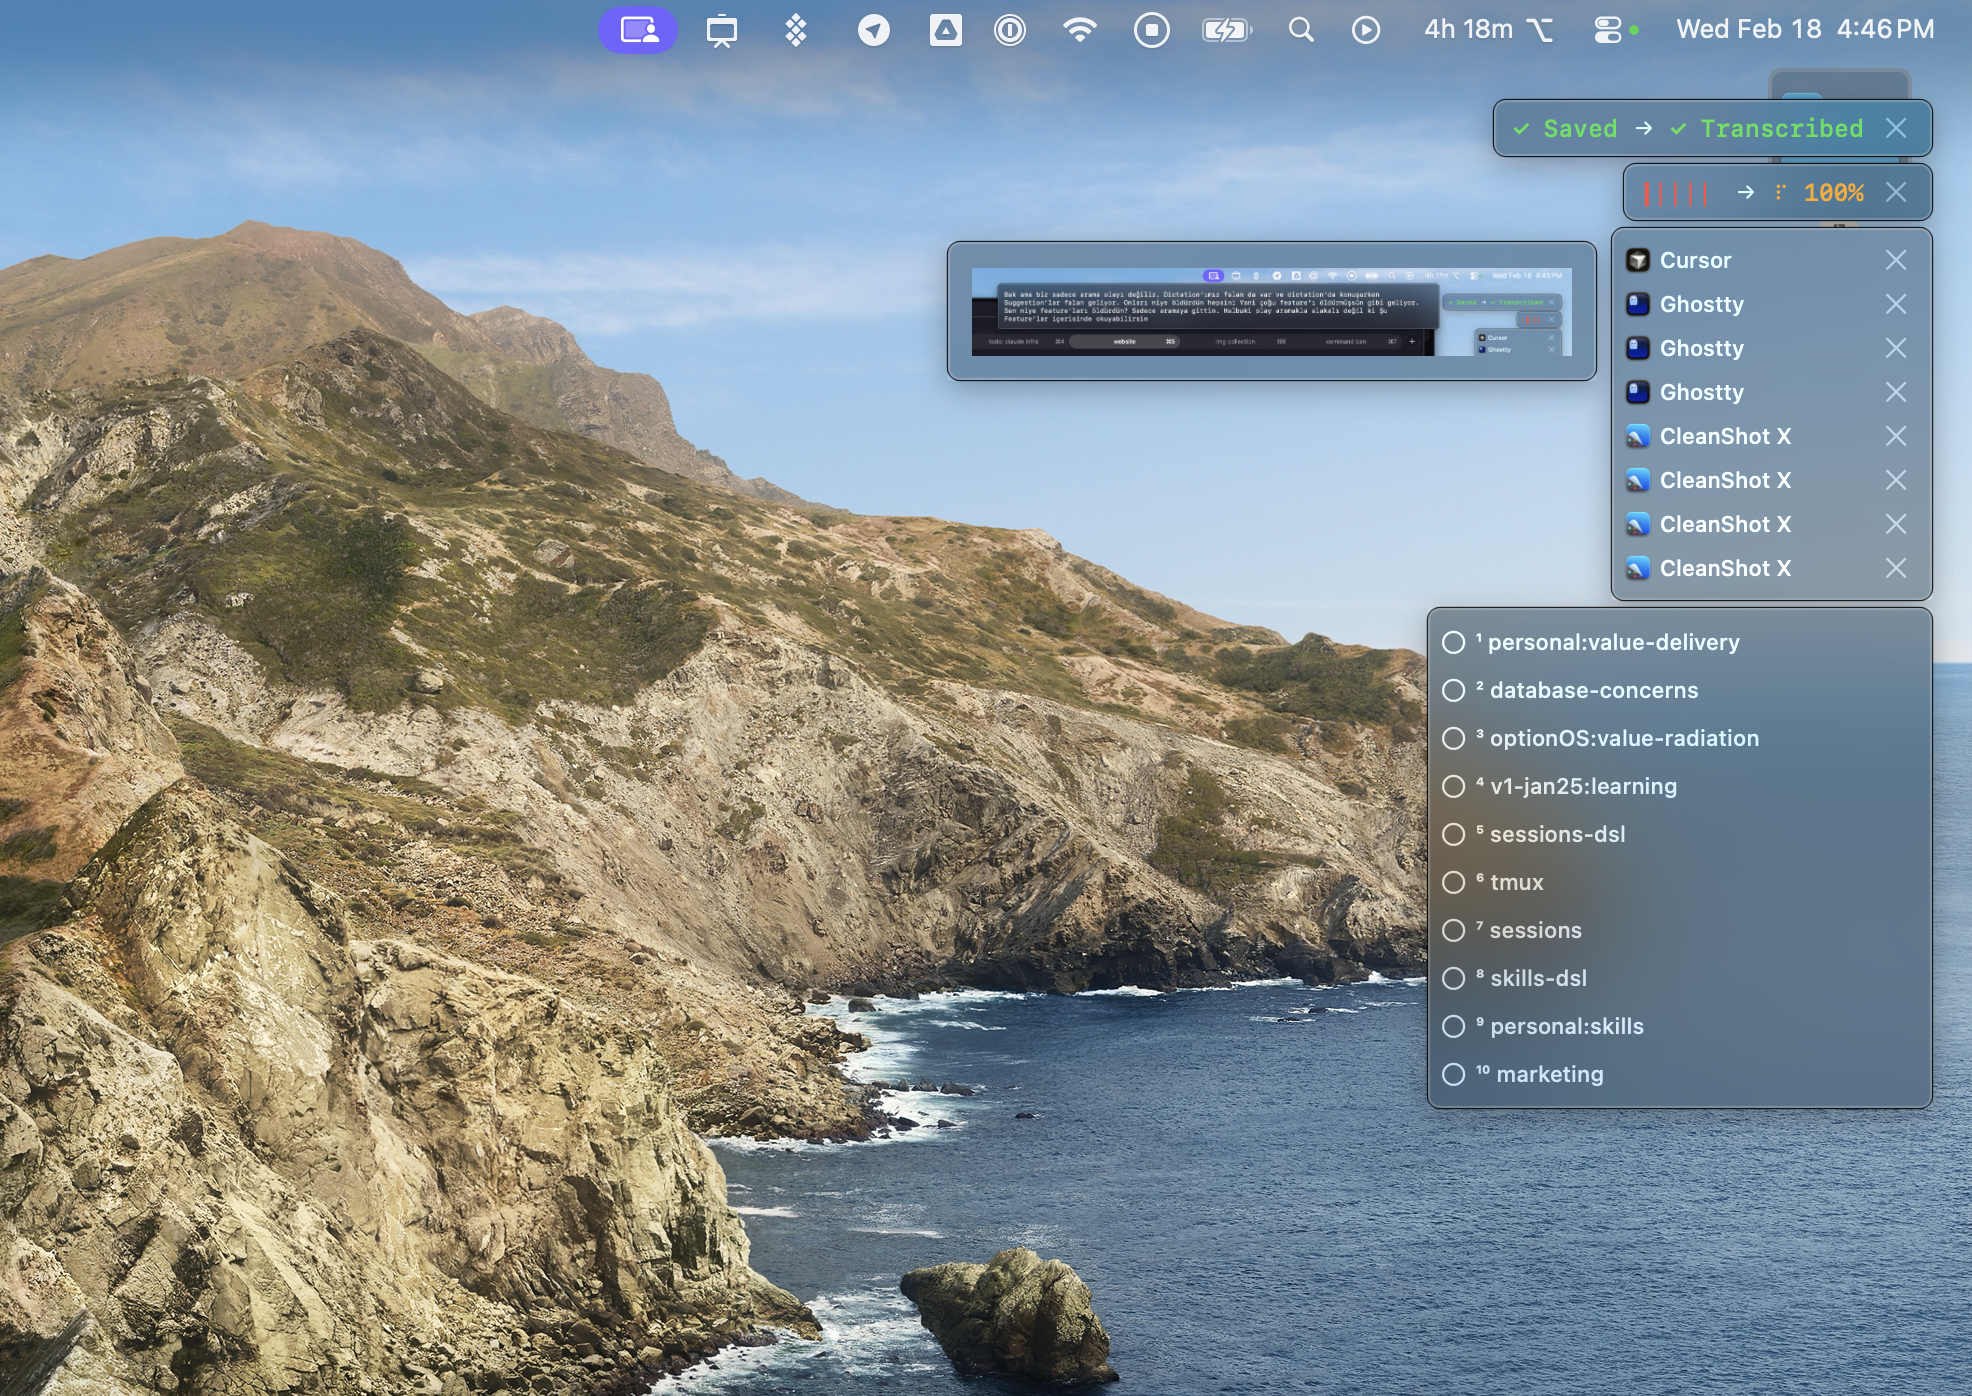This screenshot has width=1972, height=1396.
Task: Open Spotlight via the magnifier menu bar icon
Action: (x=1300, y=30)
